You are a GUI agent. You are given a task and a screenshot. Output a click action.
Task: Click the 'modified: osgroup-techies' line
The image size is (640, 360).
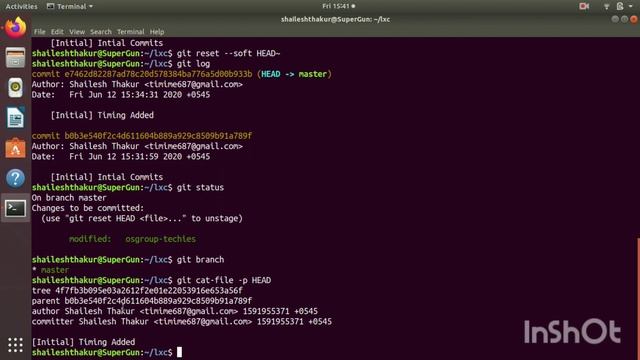pyautogui.click(x=132, y=239)
